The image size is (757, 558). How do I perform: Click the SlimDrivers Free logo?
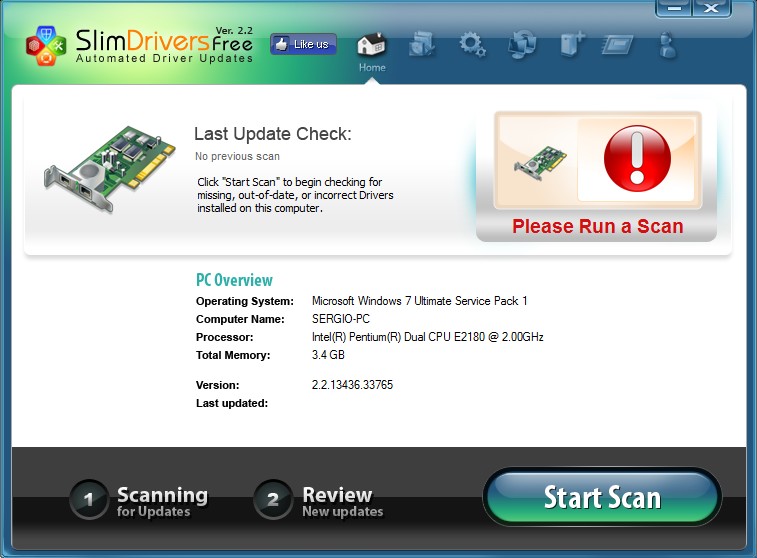140,44
